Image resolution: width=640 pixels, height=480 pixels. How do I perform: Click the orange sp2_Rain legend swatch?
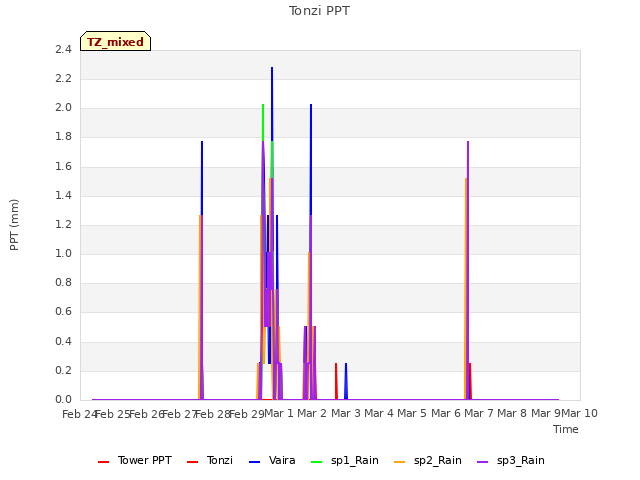400,462
